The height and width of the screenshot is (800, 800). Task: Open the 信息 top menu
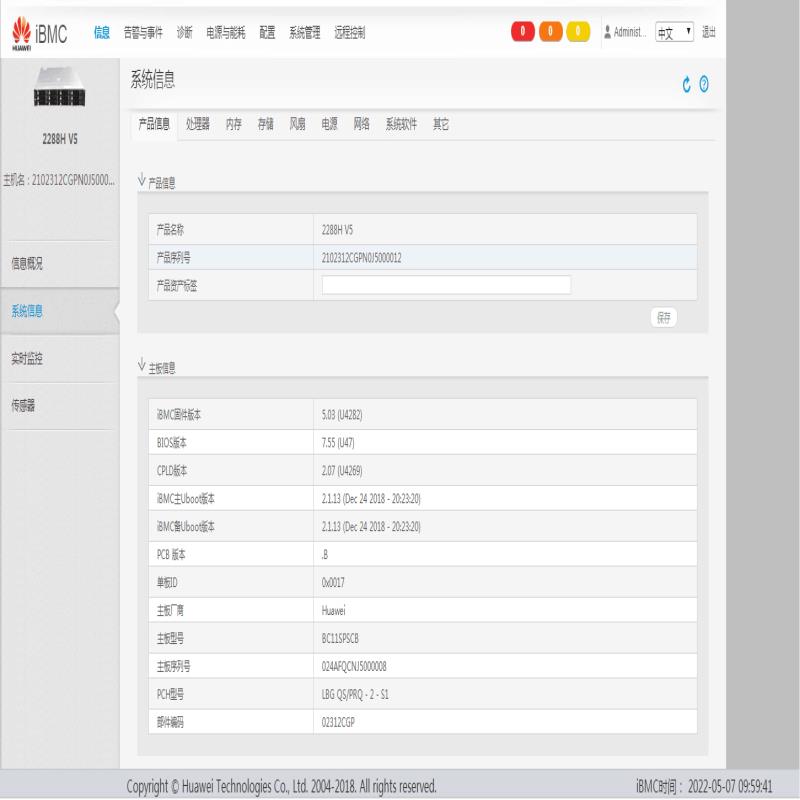point(102,33)
